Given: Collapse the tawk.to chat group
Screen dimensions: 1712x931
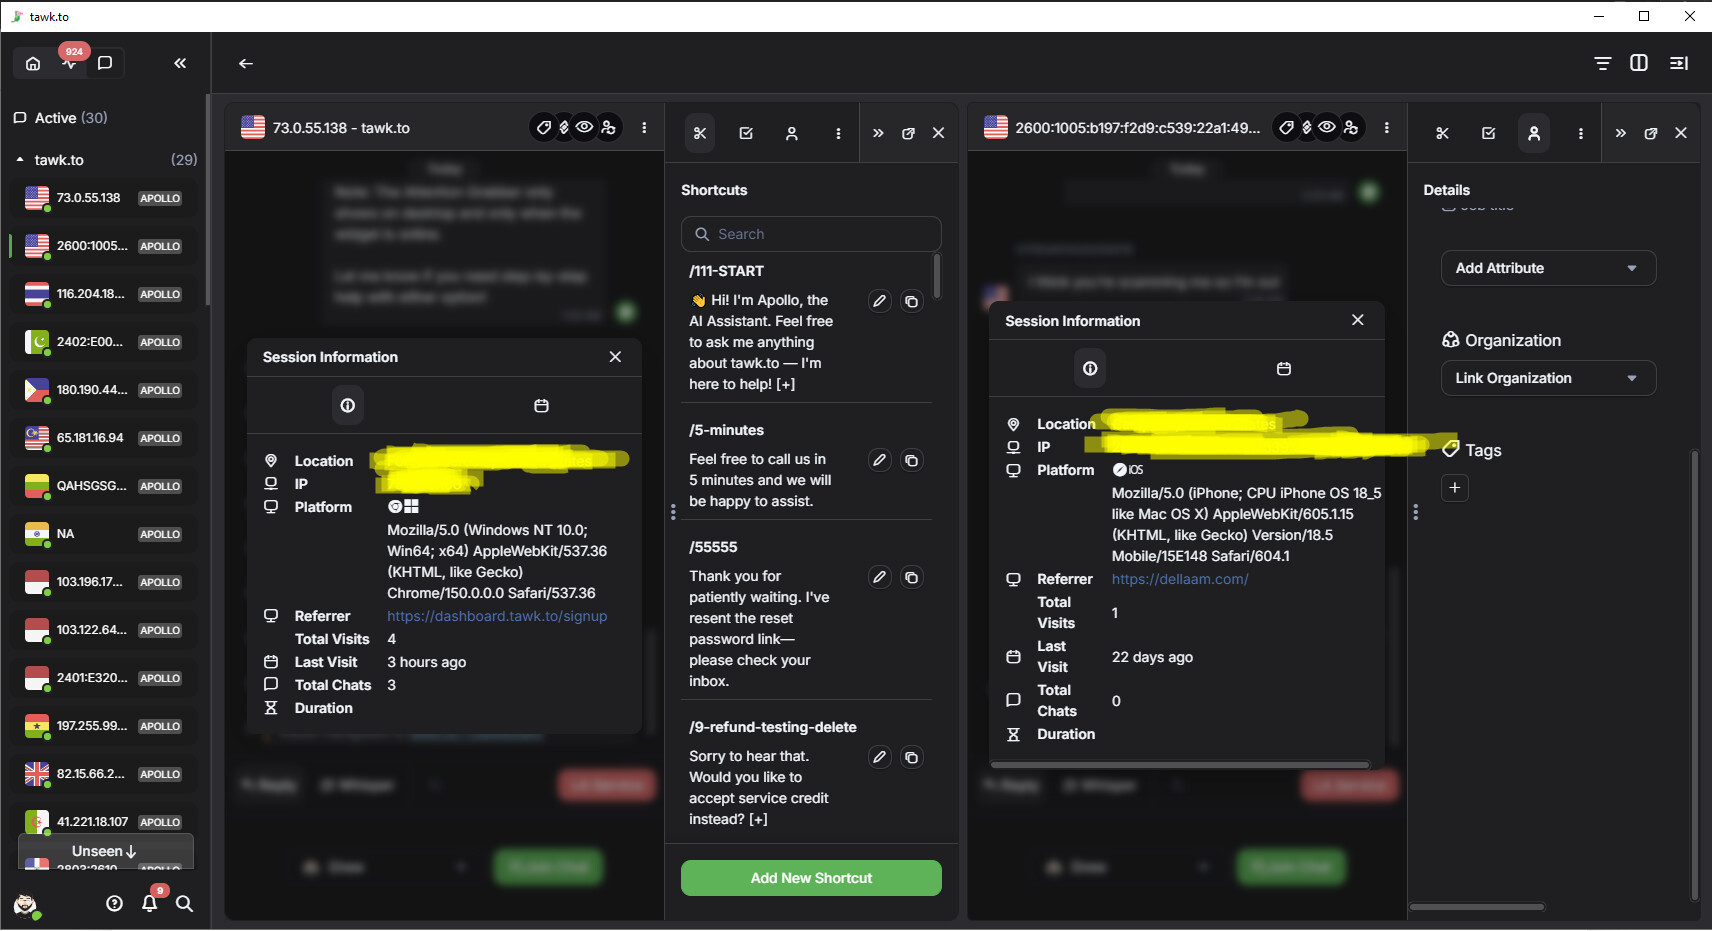Looking at the screenshot, I should (20, 160).
